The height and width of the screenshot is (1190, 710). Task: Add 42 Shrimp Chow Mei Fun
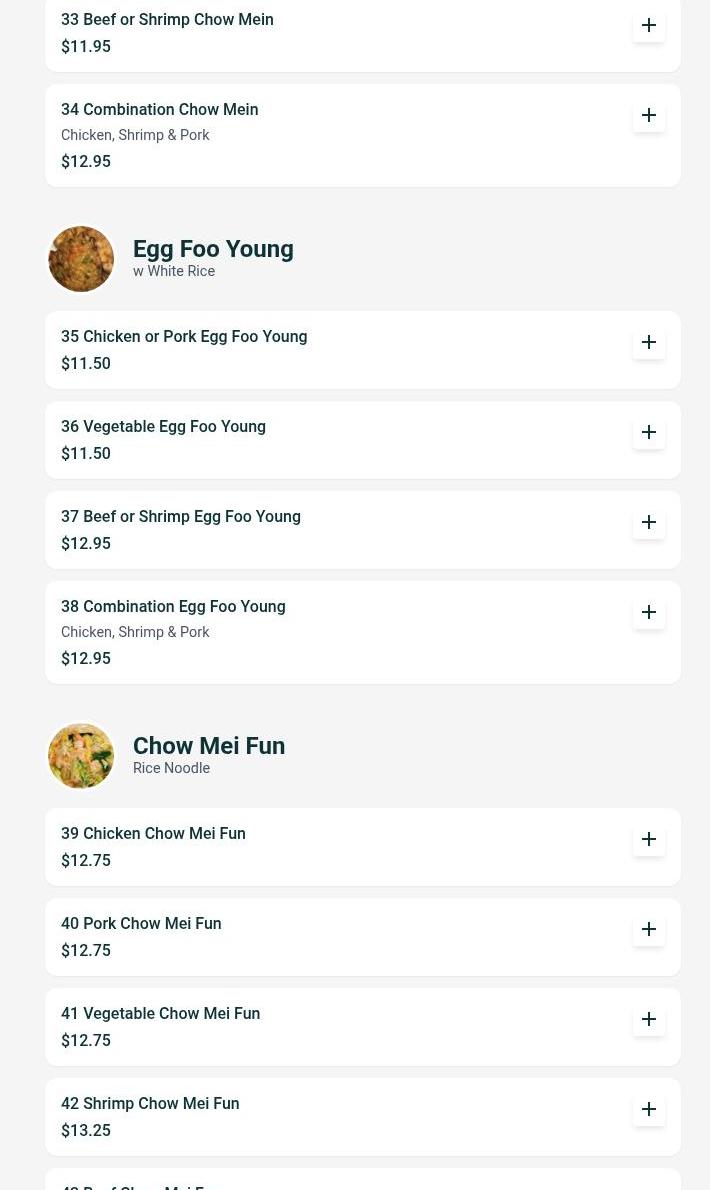649,1109
